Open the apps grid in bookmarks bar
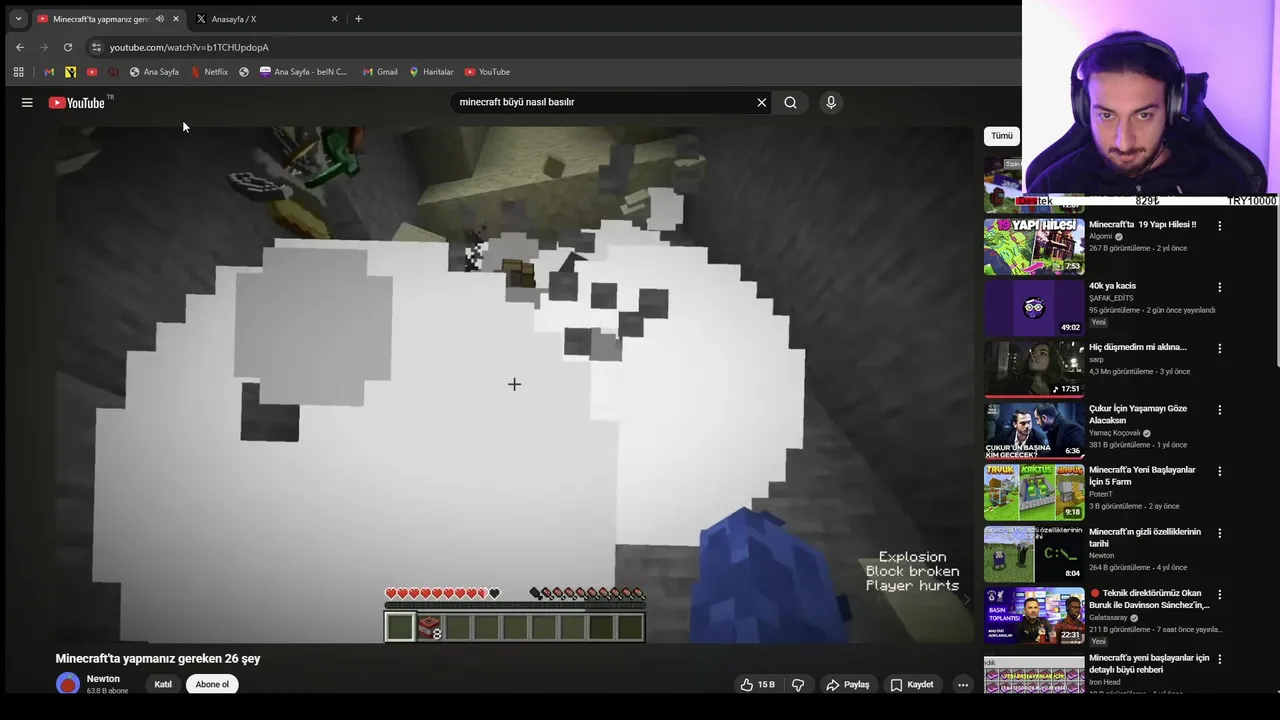 coord(18,72)
